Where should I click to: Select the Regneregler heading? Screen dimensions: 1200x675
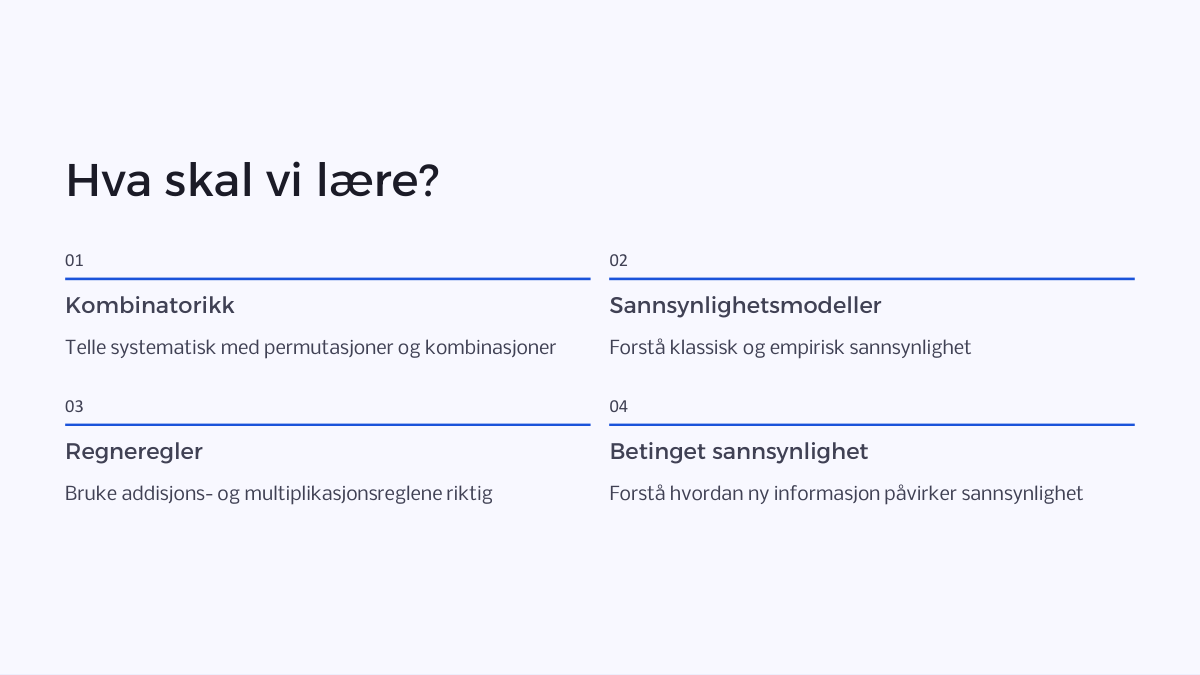click(x=134, y=451)
